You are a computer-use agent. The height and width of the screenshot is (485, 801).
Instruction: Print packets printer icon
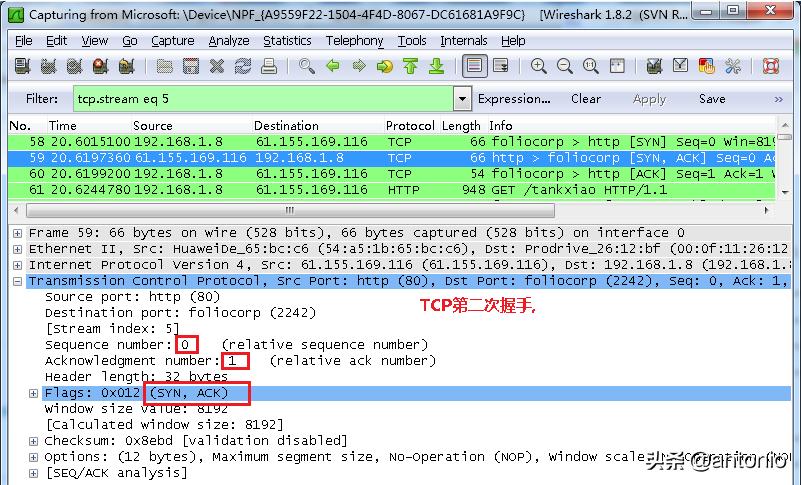coord(269,66)
